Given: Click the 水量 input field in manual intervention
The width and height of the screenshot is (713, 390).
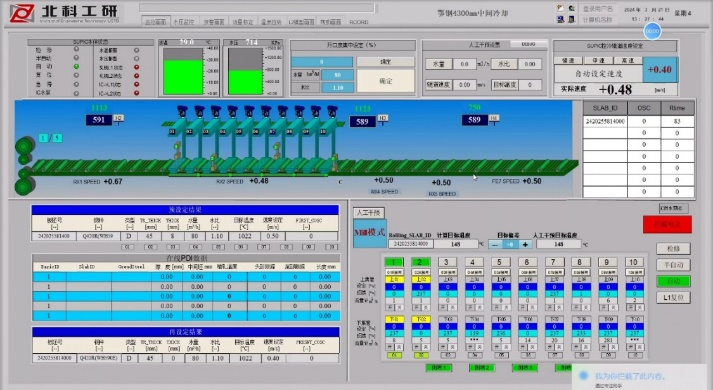Looking at the screenshot, I should (464, 64).
